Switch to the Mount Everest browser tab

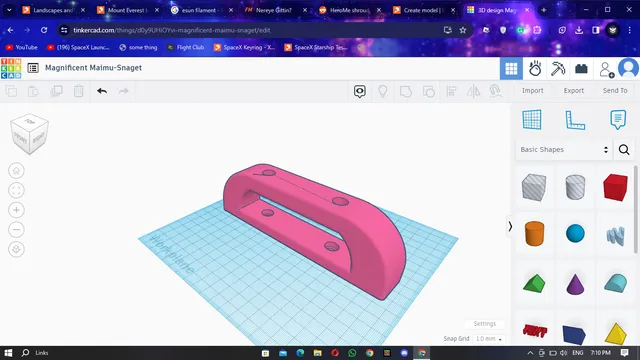click(x=128, y=10)
